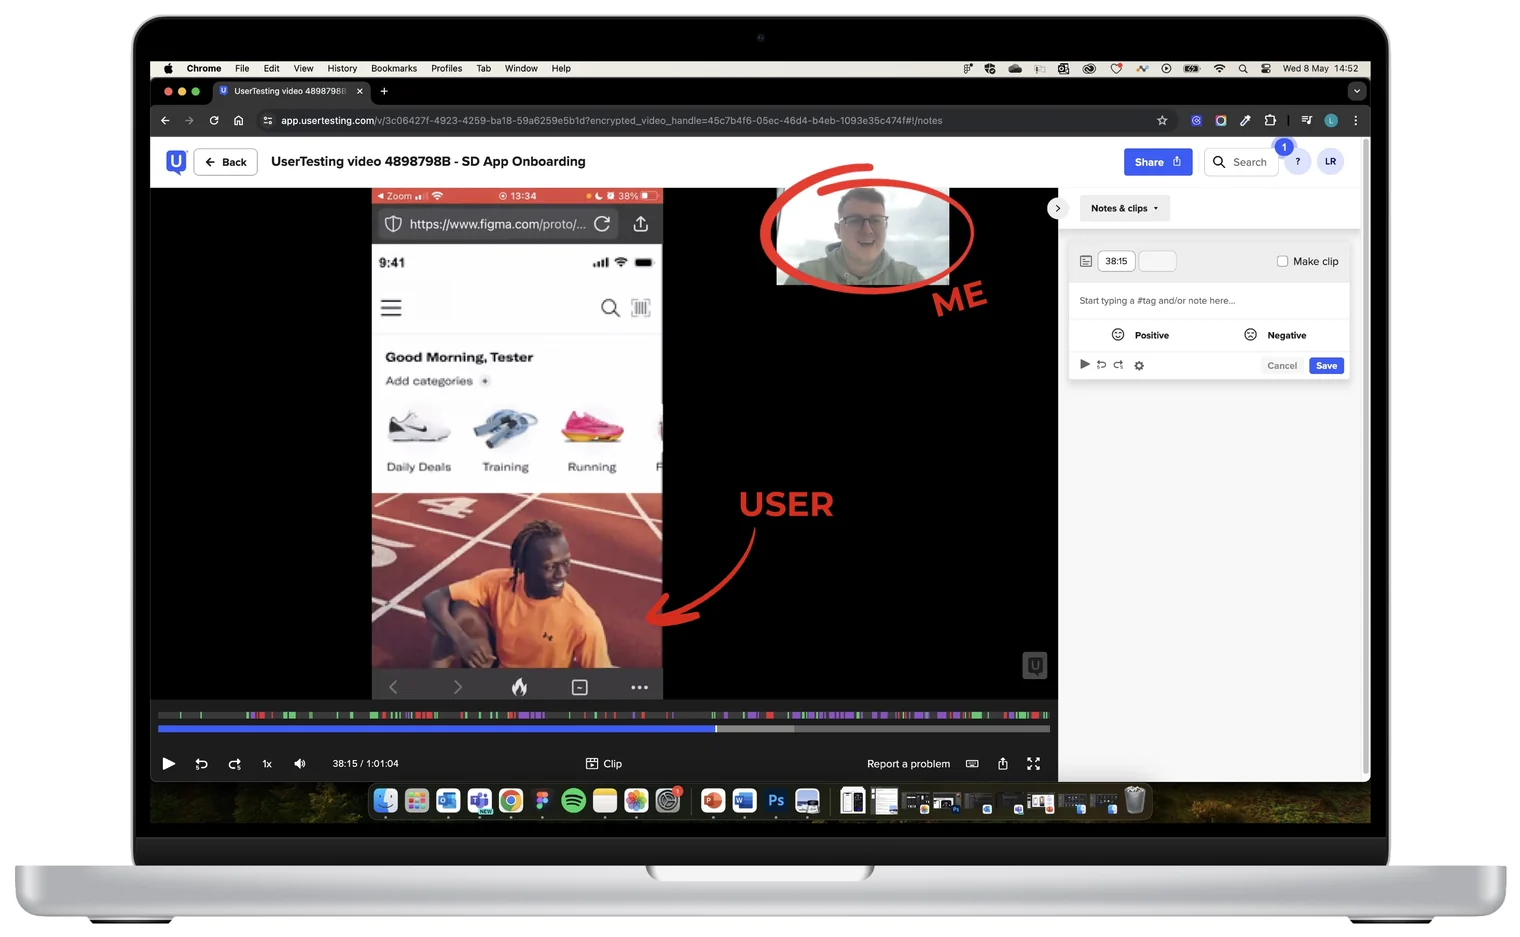Cancel the note
This screenshot has width=1520, height=937.
tap(1282, 366)
